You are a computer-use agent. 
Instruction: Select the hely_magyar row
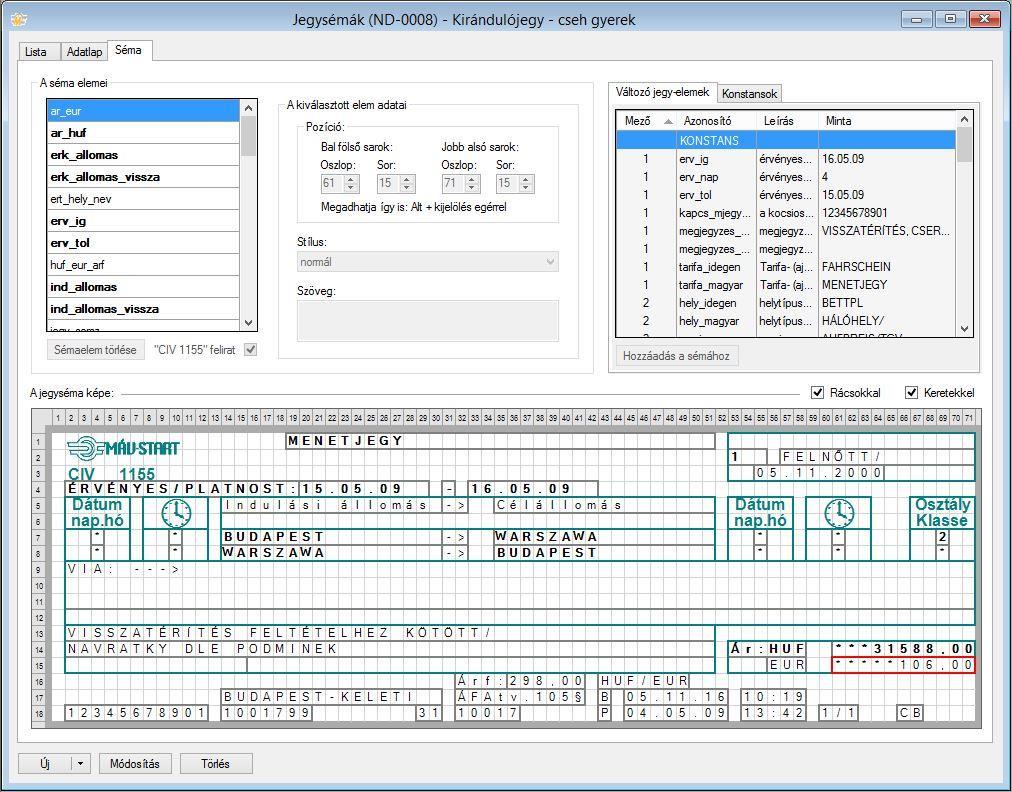786,321
